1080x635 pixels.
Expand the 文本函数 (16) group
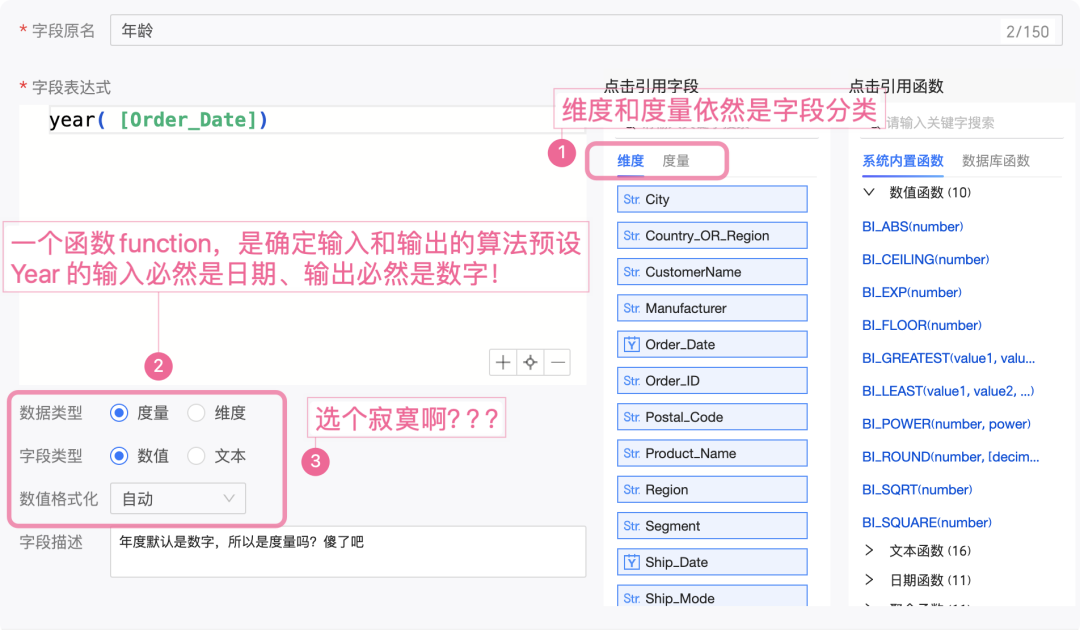click(868, 551)
